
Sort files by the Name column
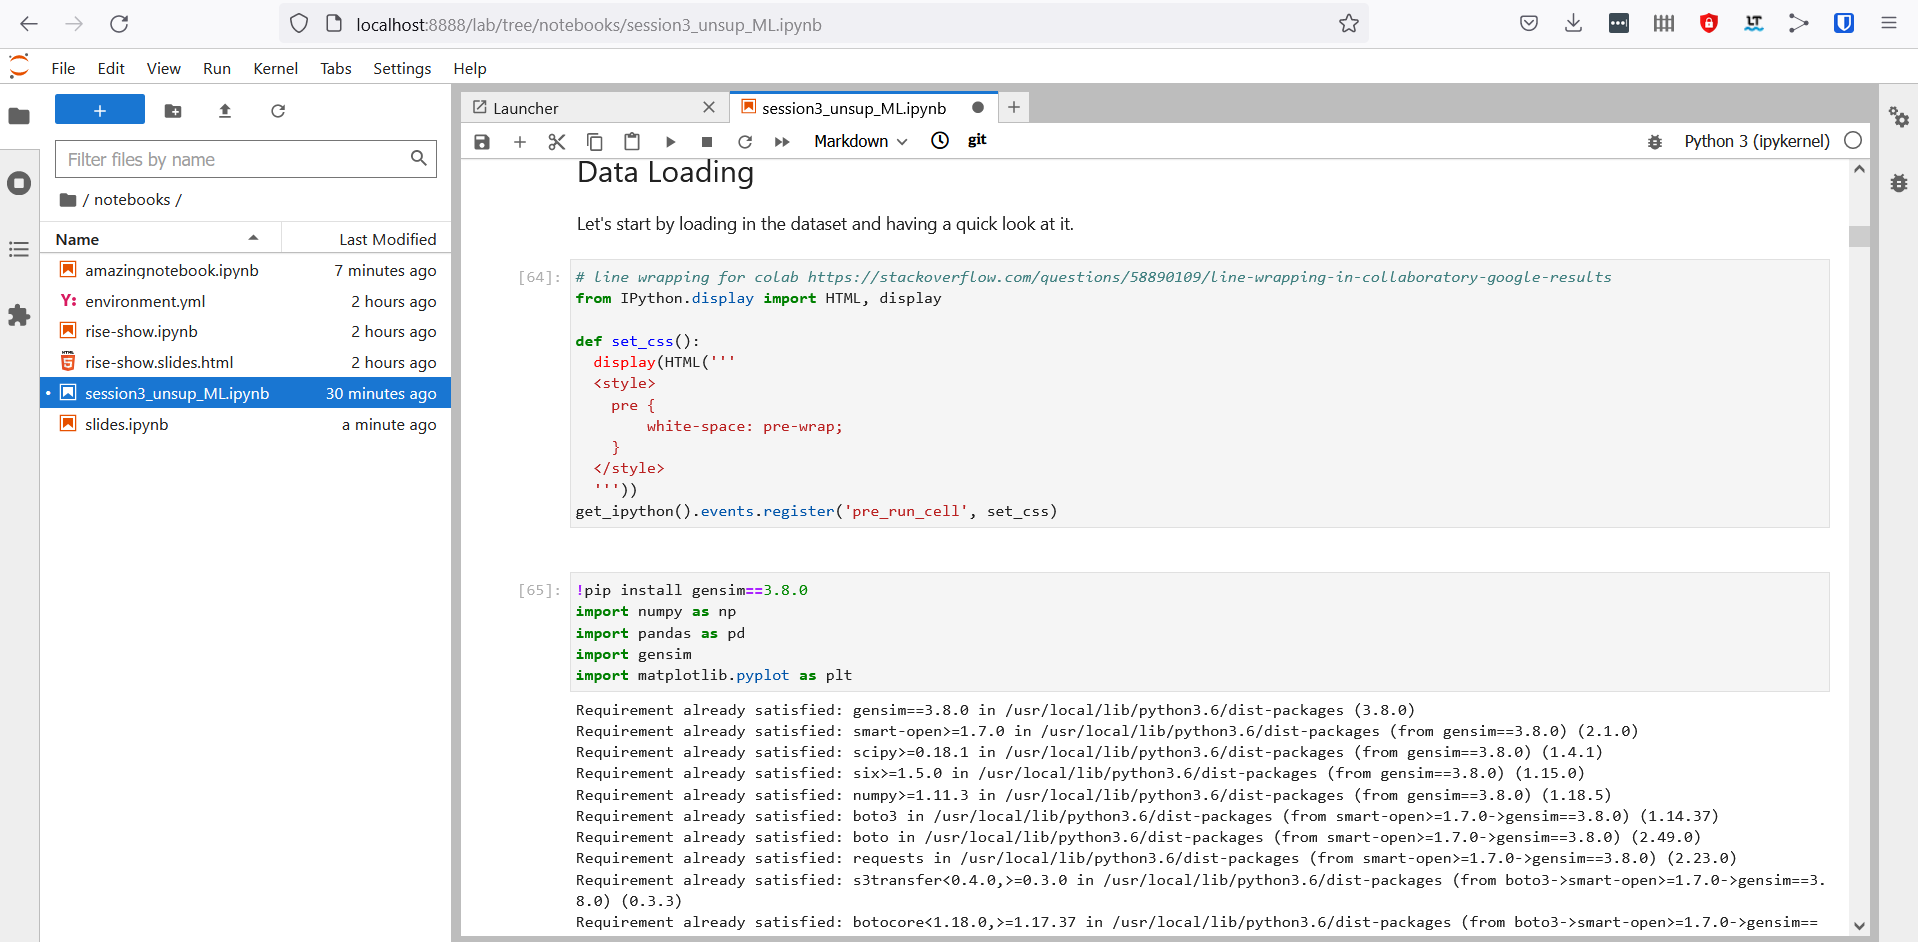pyautogui.click(x=160, y=239)
